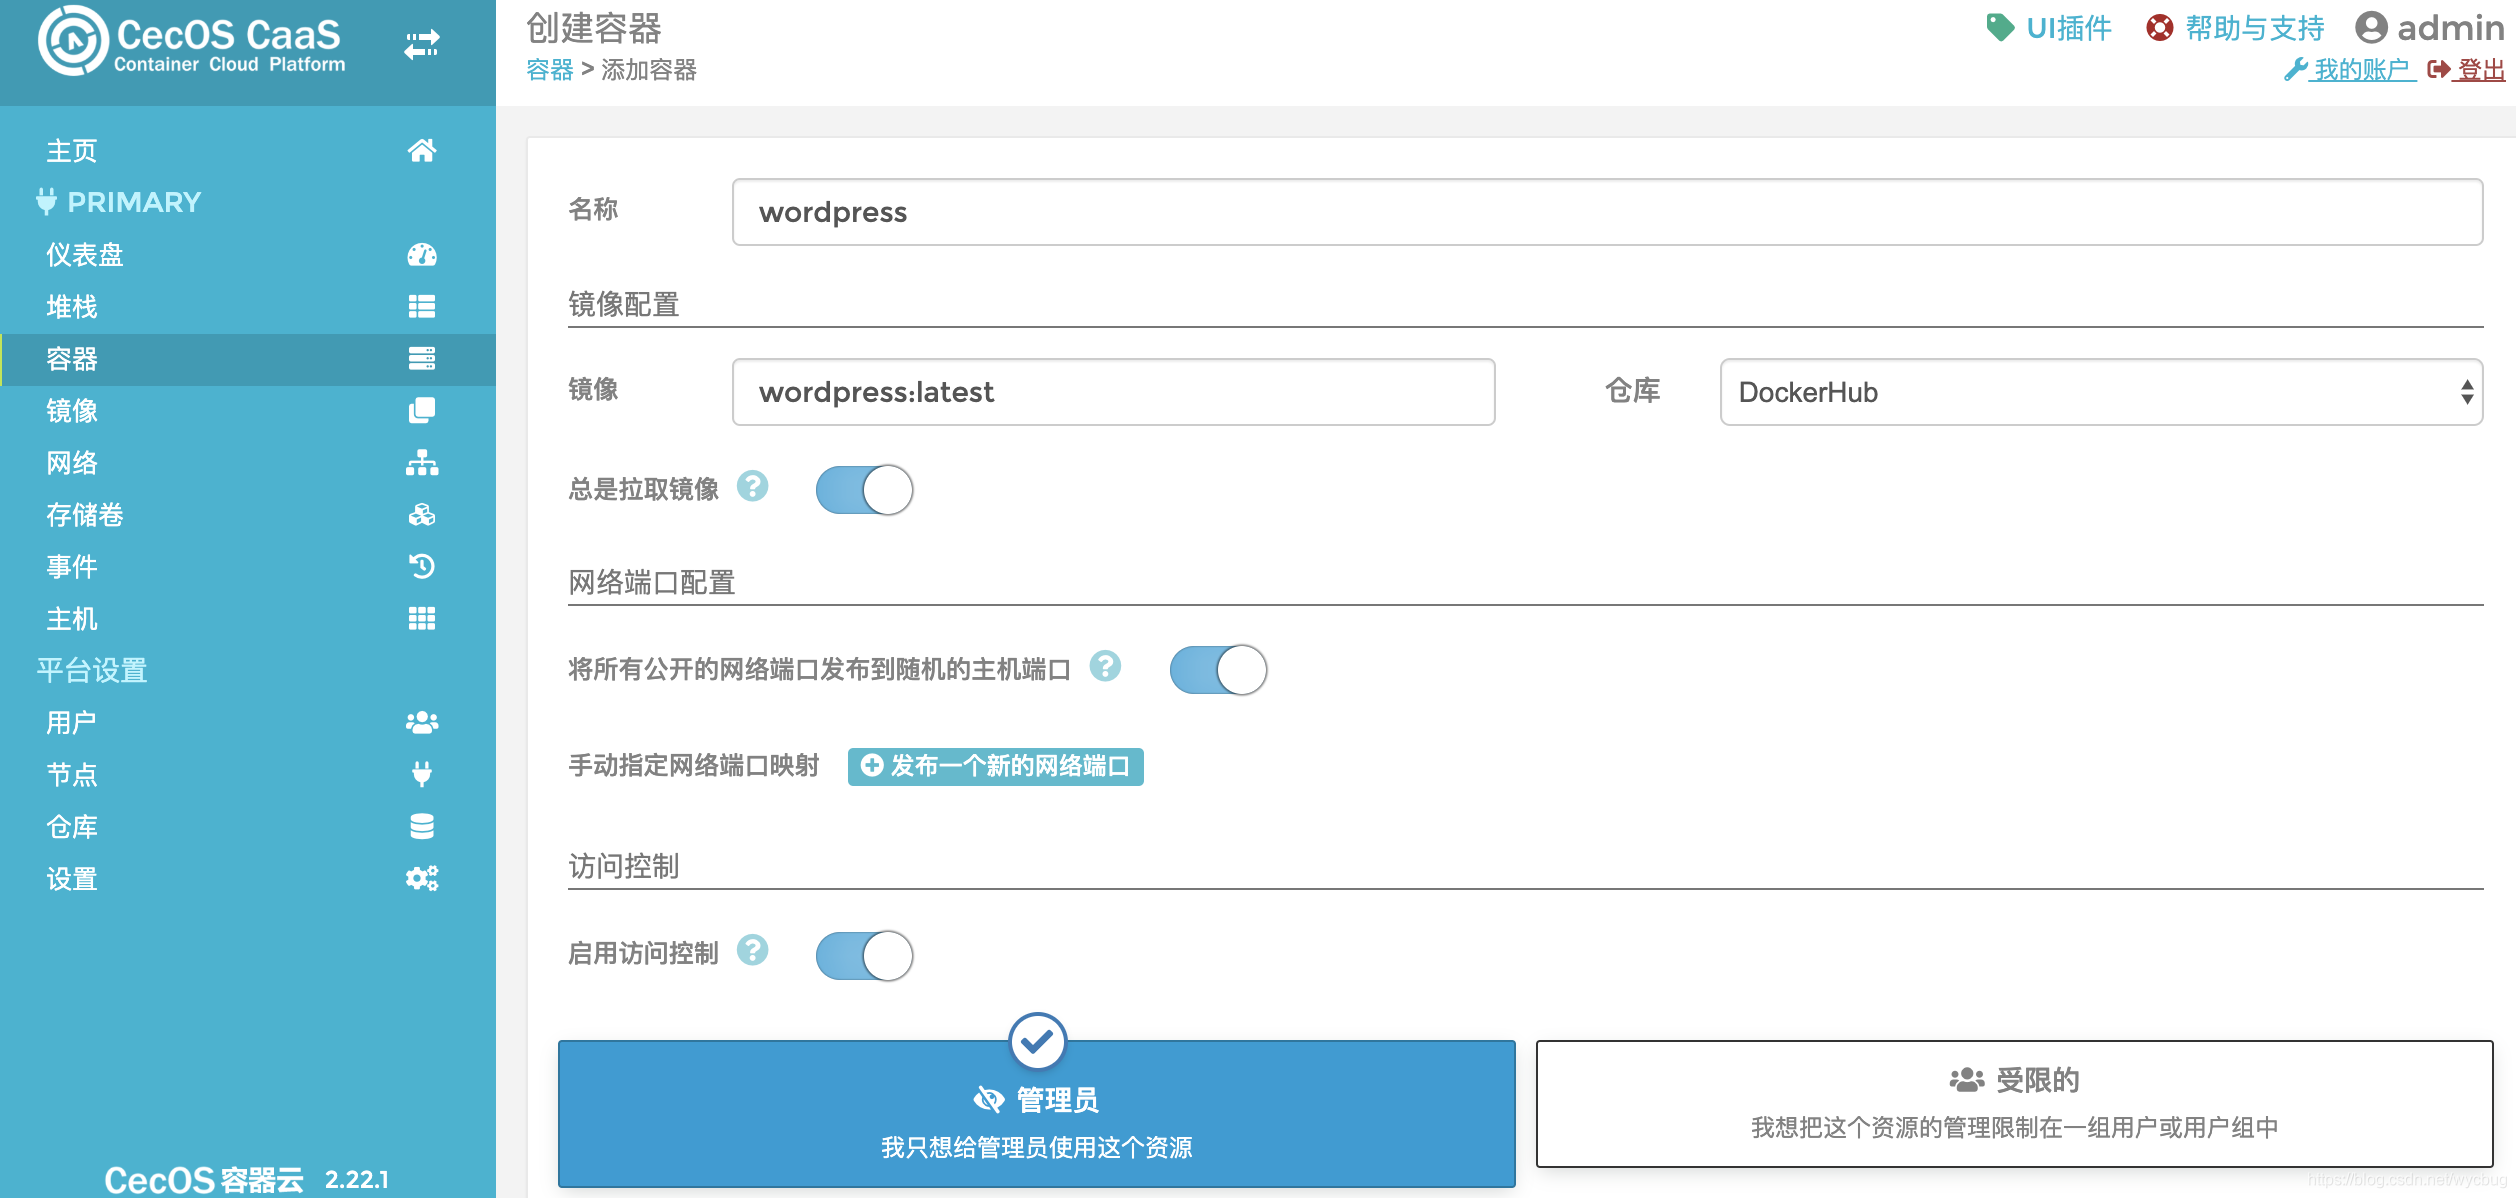The height and width of the screenshot is (1198, 2516).
Task: Toggle publish all ports to random host ports
Action: 1218,670
